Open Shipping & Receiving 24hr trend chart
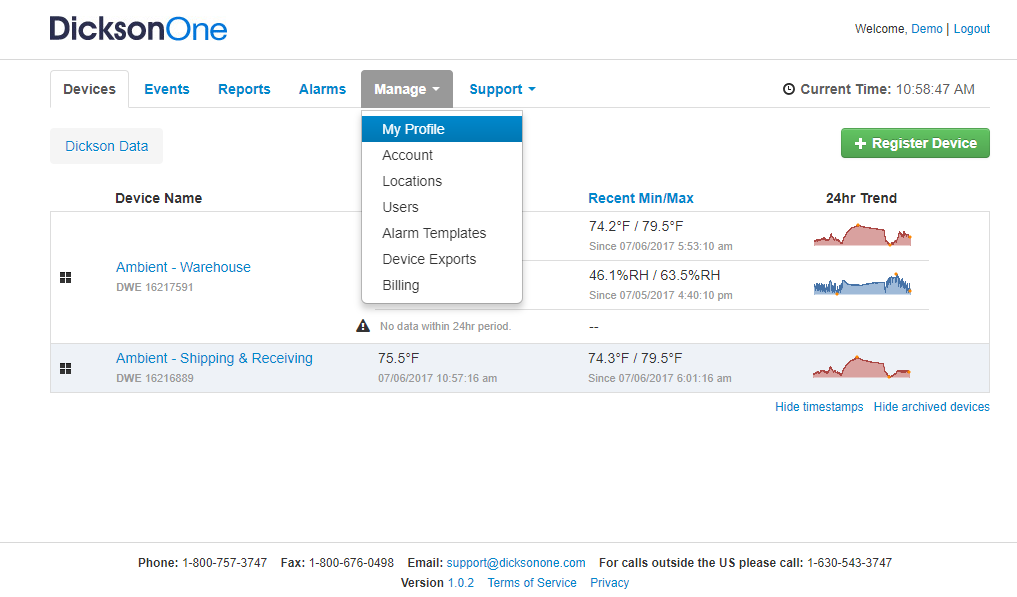1017x597 pixels. (861, 367)
